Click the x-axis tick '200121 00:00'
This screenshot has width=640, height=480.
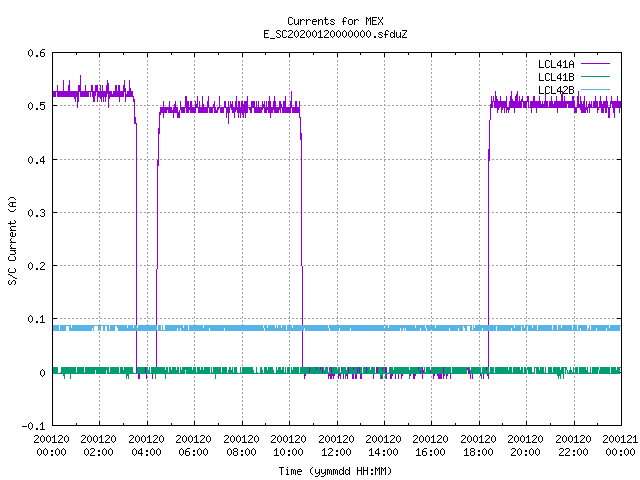(620, 446)
